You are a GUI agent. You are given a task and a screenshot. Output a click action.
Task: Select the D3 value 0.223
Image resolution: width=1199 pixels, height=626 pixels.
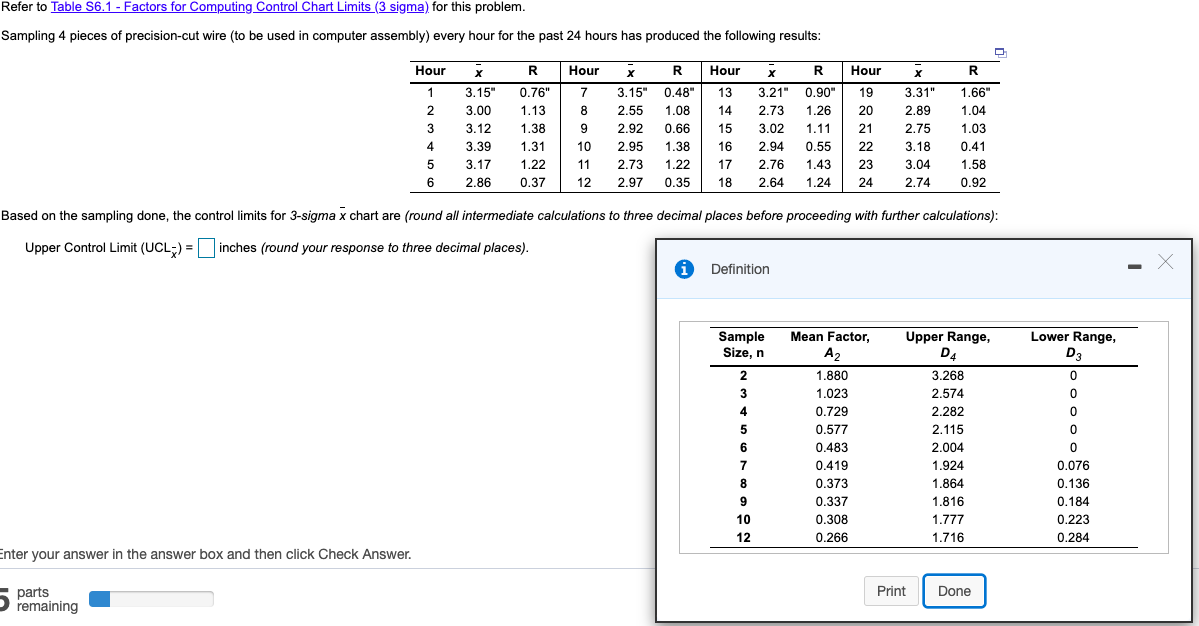tap(1074, 520)
